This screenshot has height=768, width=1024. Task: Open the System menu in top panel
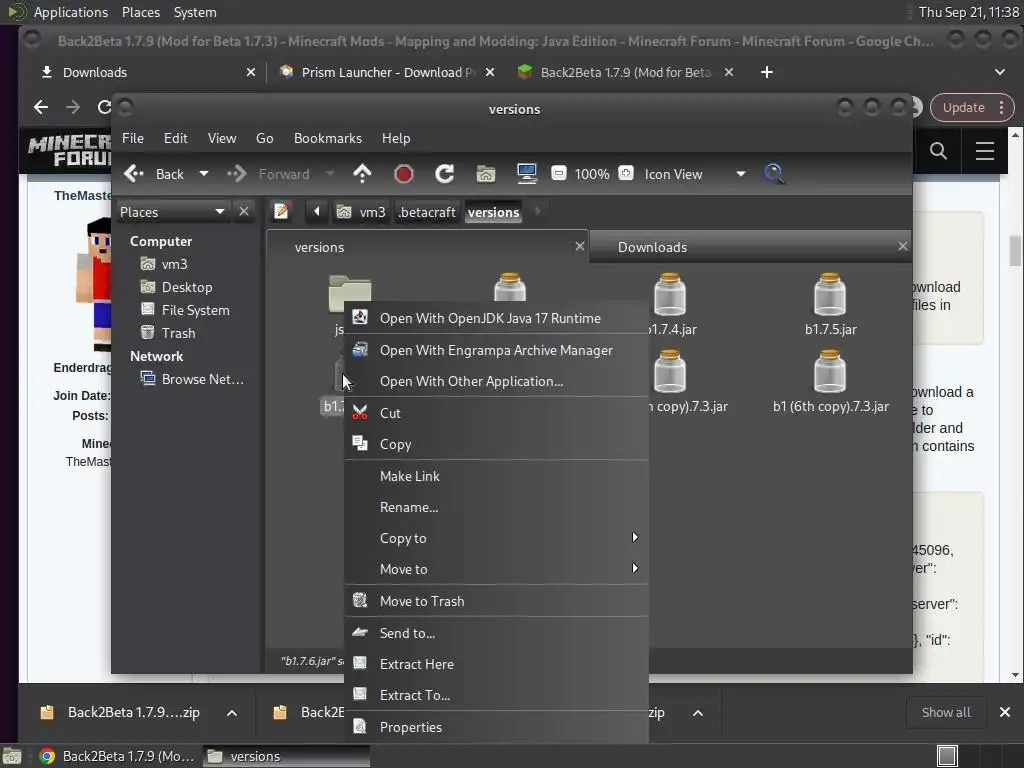195,12
